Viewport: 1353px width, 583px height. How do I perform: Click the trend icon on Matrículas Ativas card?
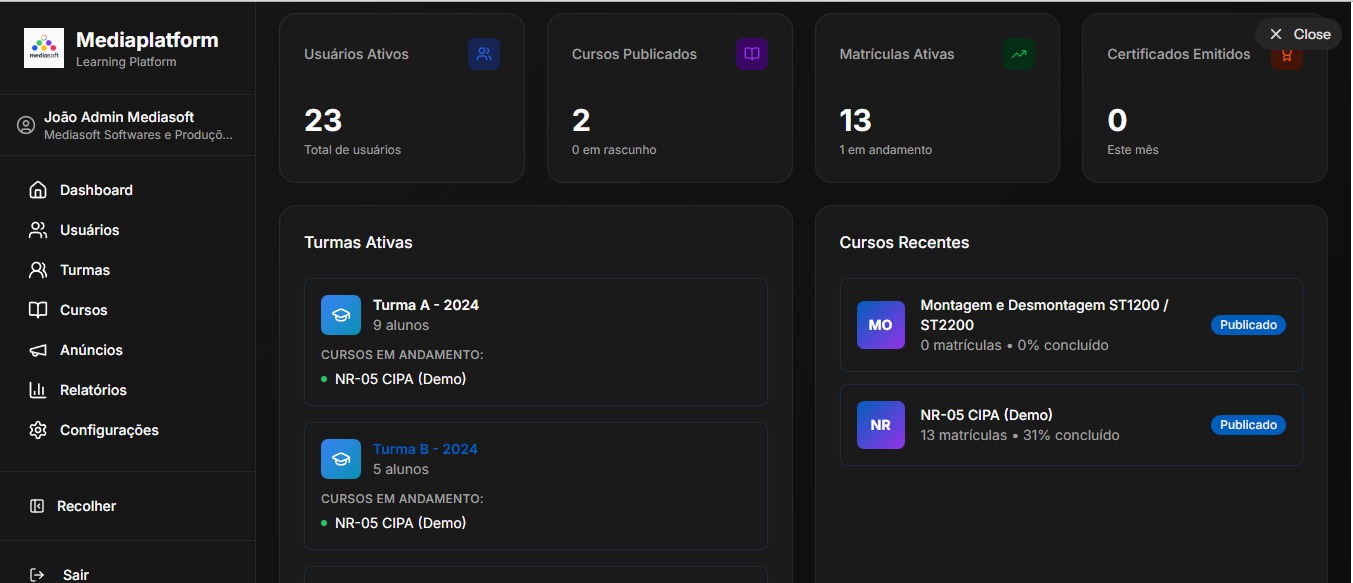1019,54
